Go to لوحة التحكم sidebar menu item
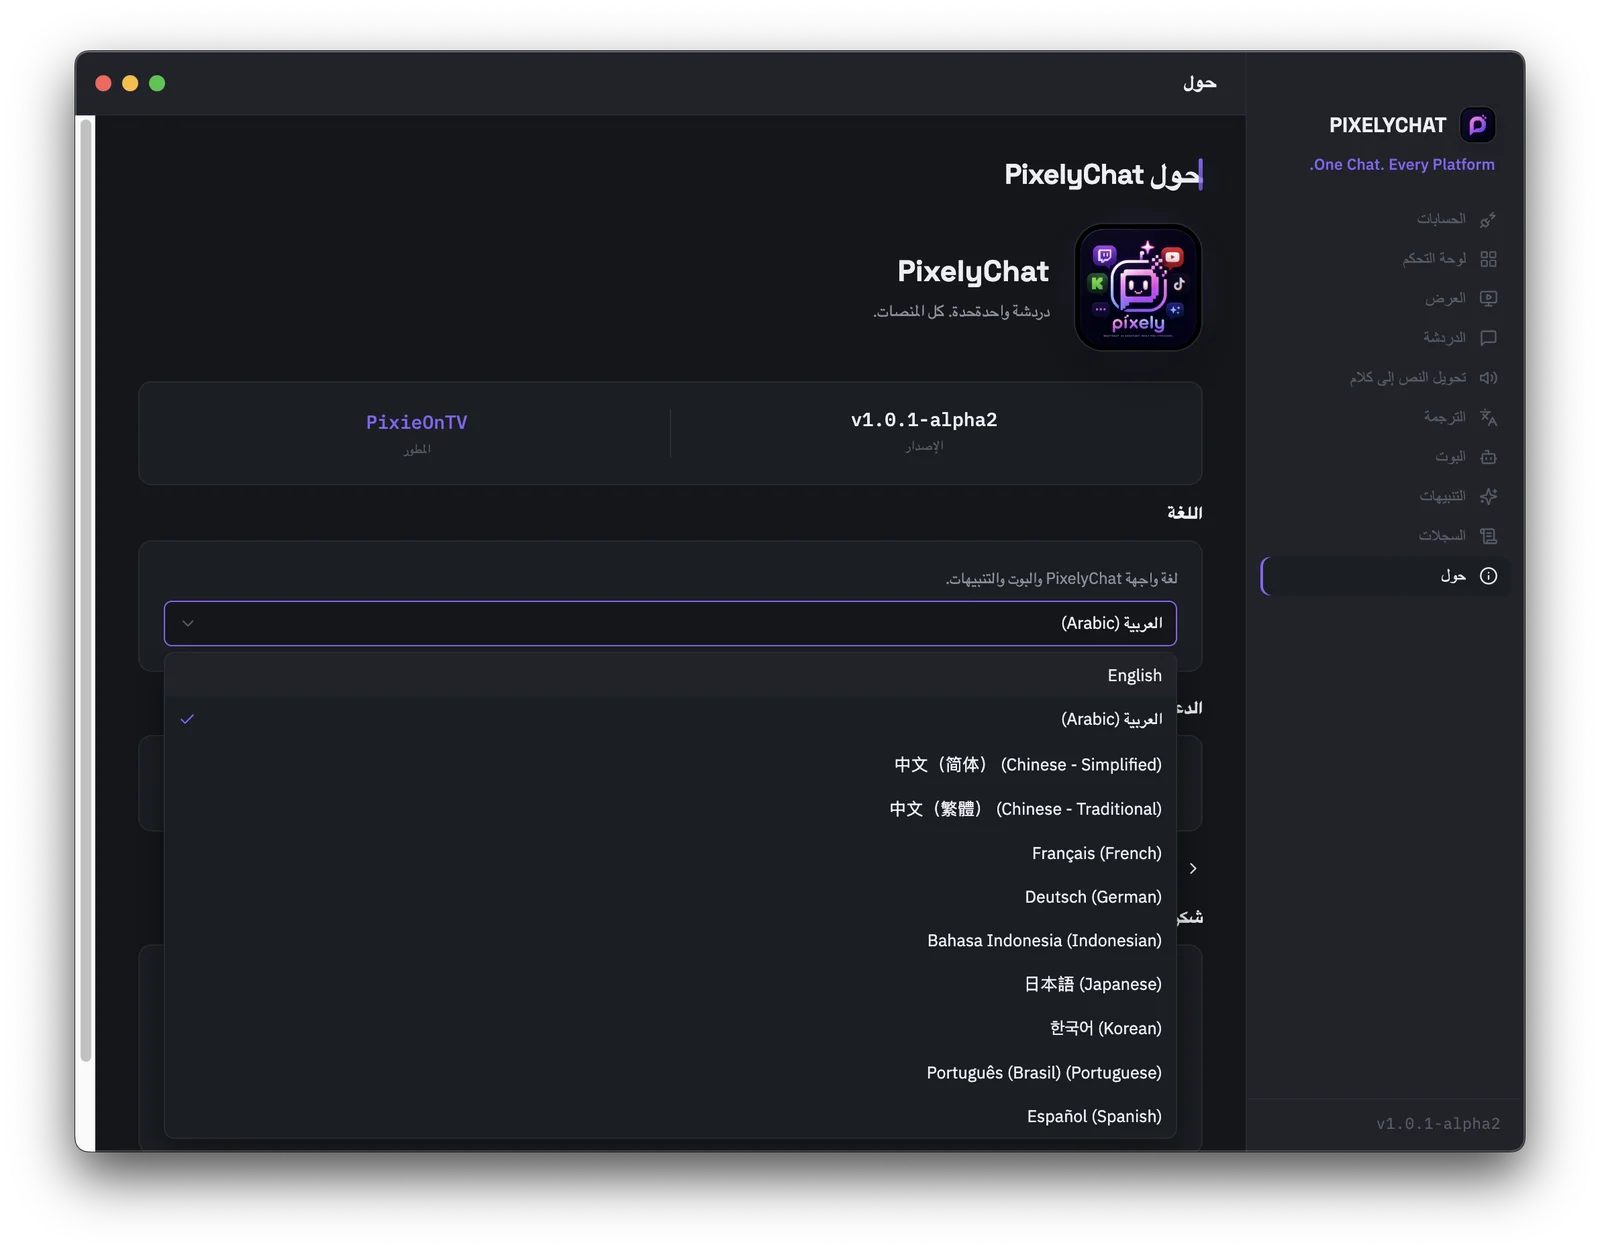Screen dimensions: 1600x1251 tap(1386, 259)
